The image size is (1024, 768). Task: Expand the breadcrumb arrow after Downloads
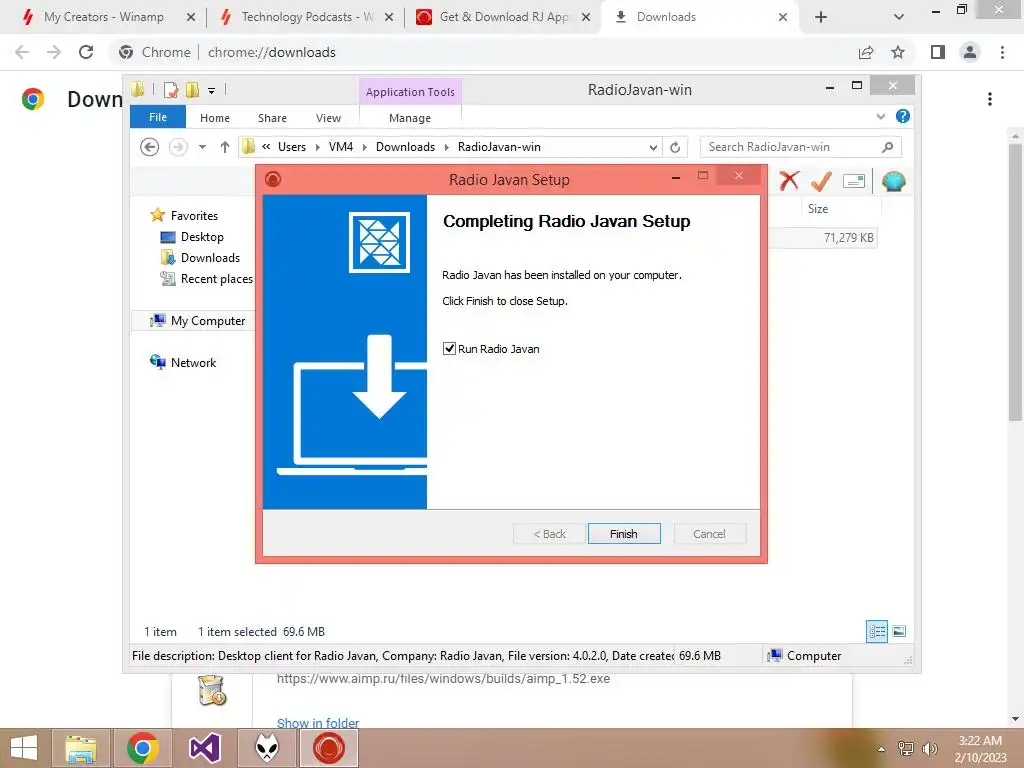[x=447, y=148]
